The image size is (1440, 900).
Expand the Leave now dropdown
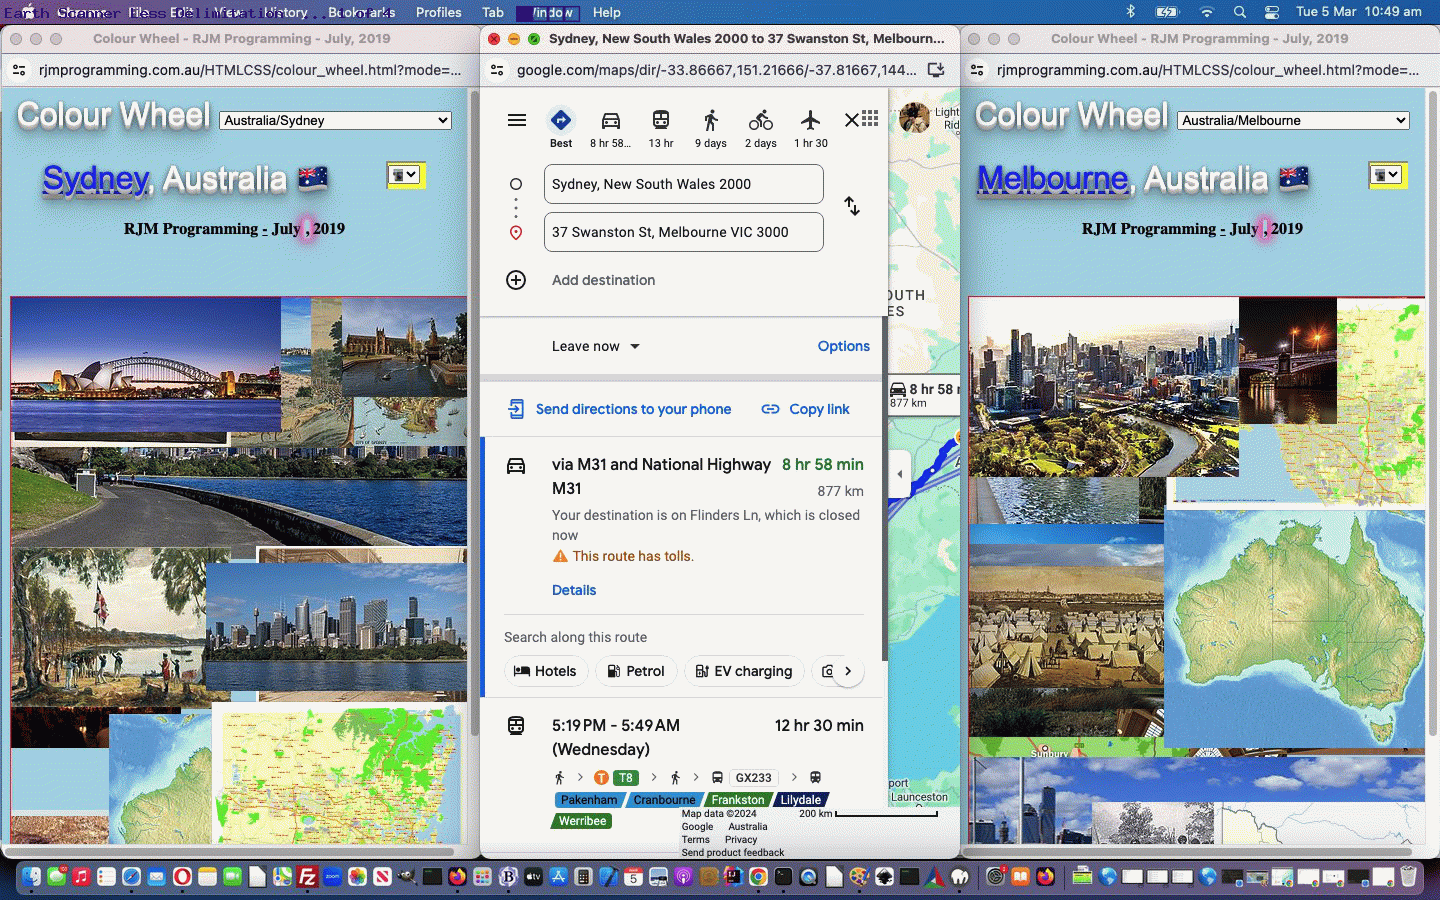pyautogui.click(x=596, y=346)
